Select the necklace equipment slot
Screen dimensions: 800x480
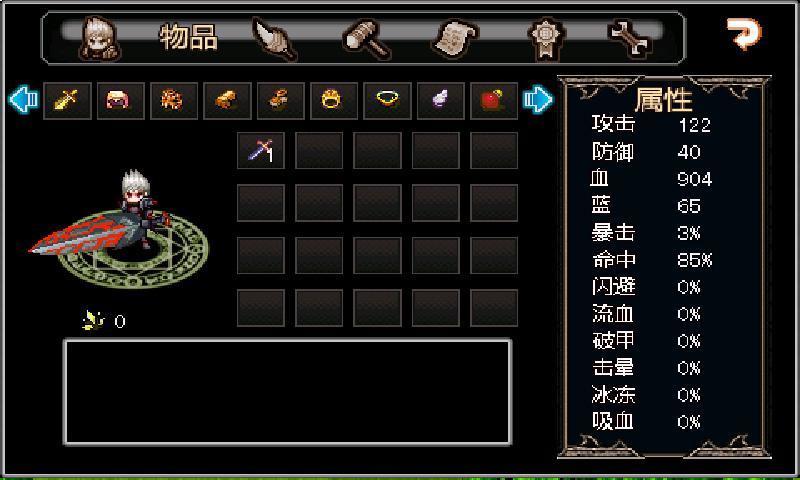pyautogui.click(x=387, y=100)
